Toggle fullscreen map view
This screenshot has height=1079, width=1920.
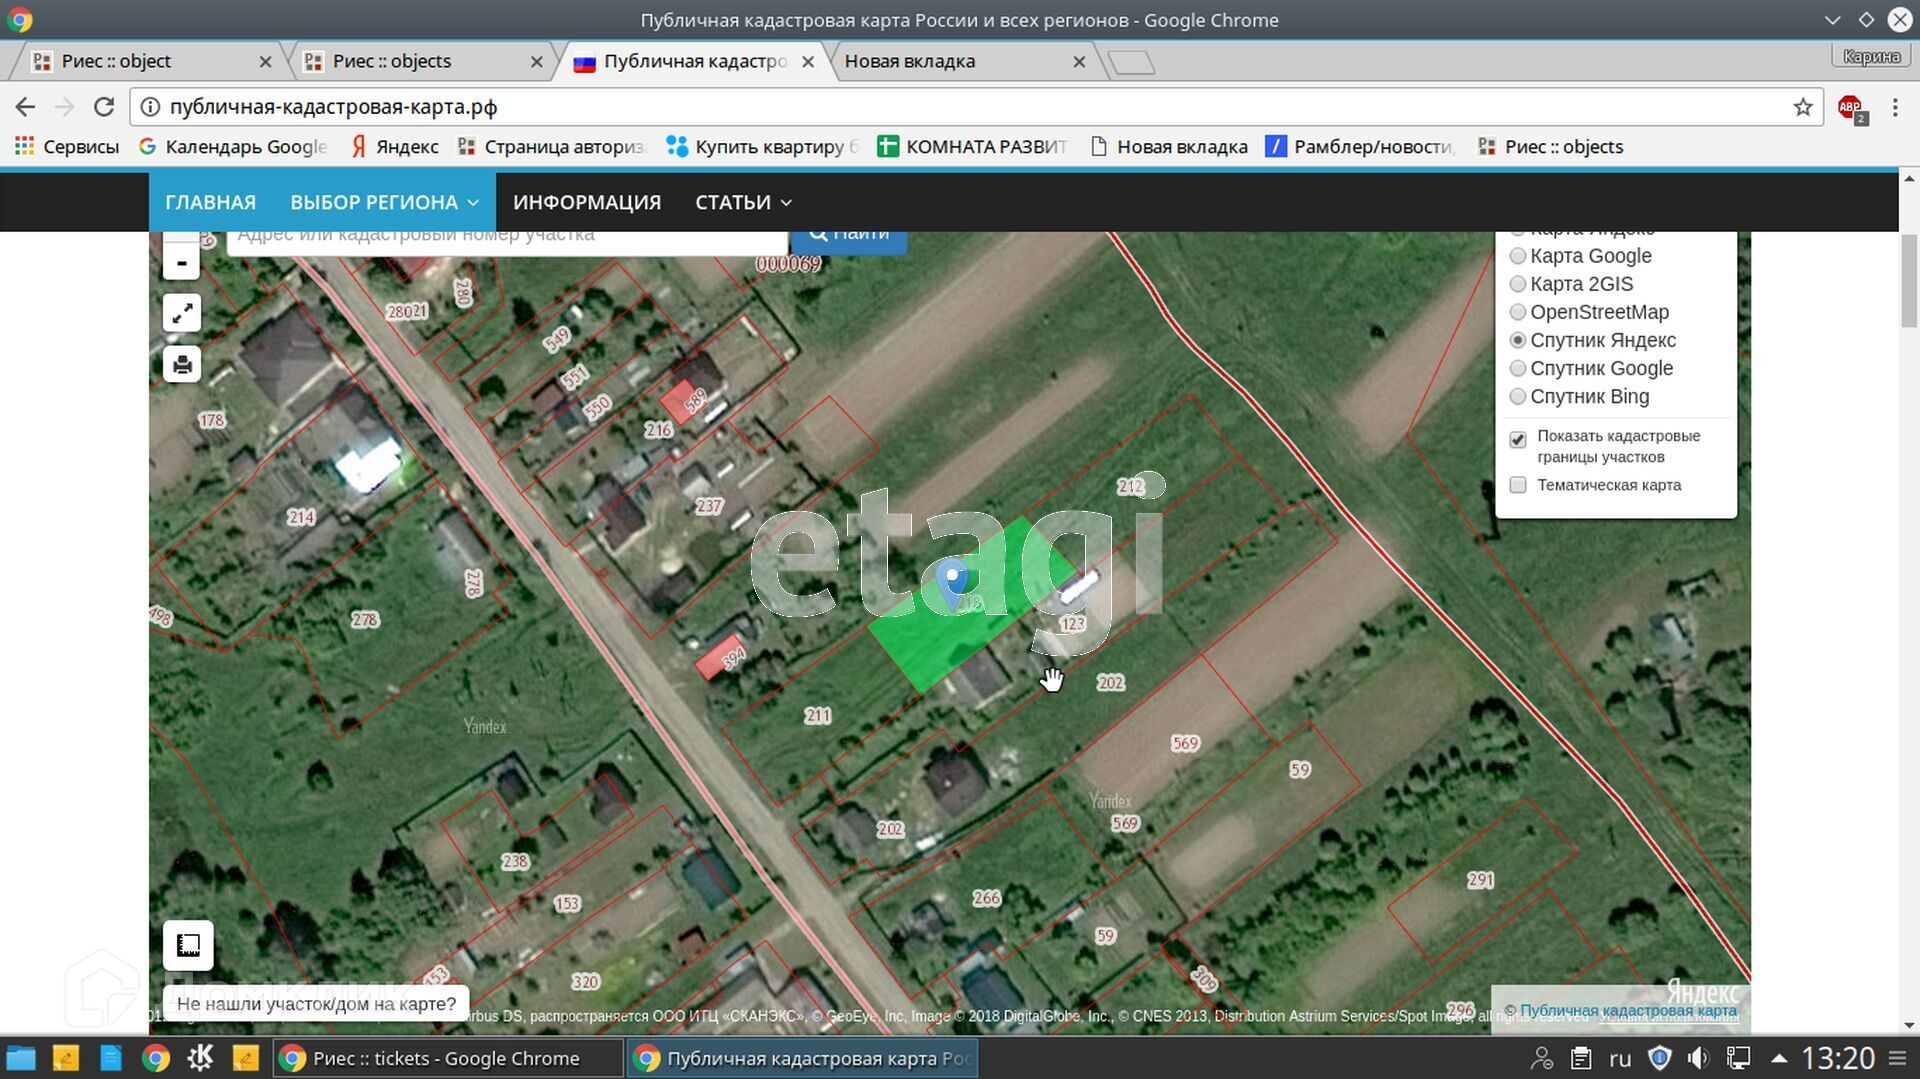[x=182, y=314]
